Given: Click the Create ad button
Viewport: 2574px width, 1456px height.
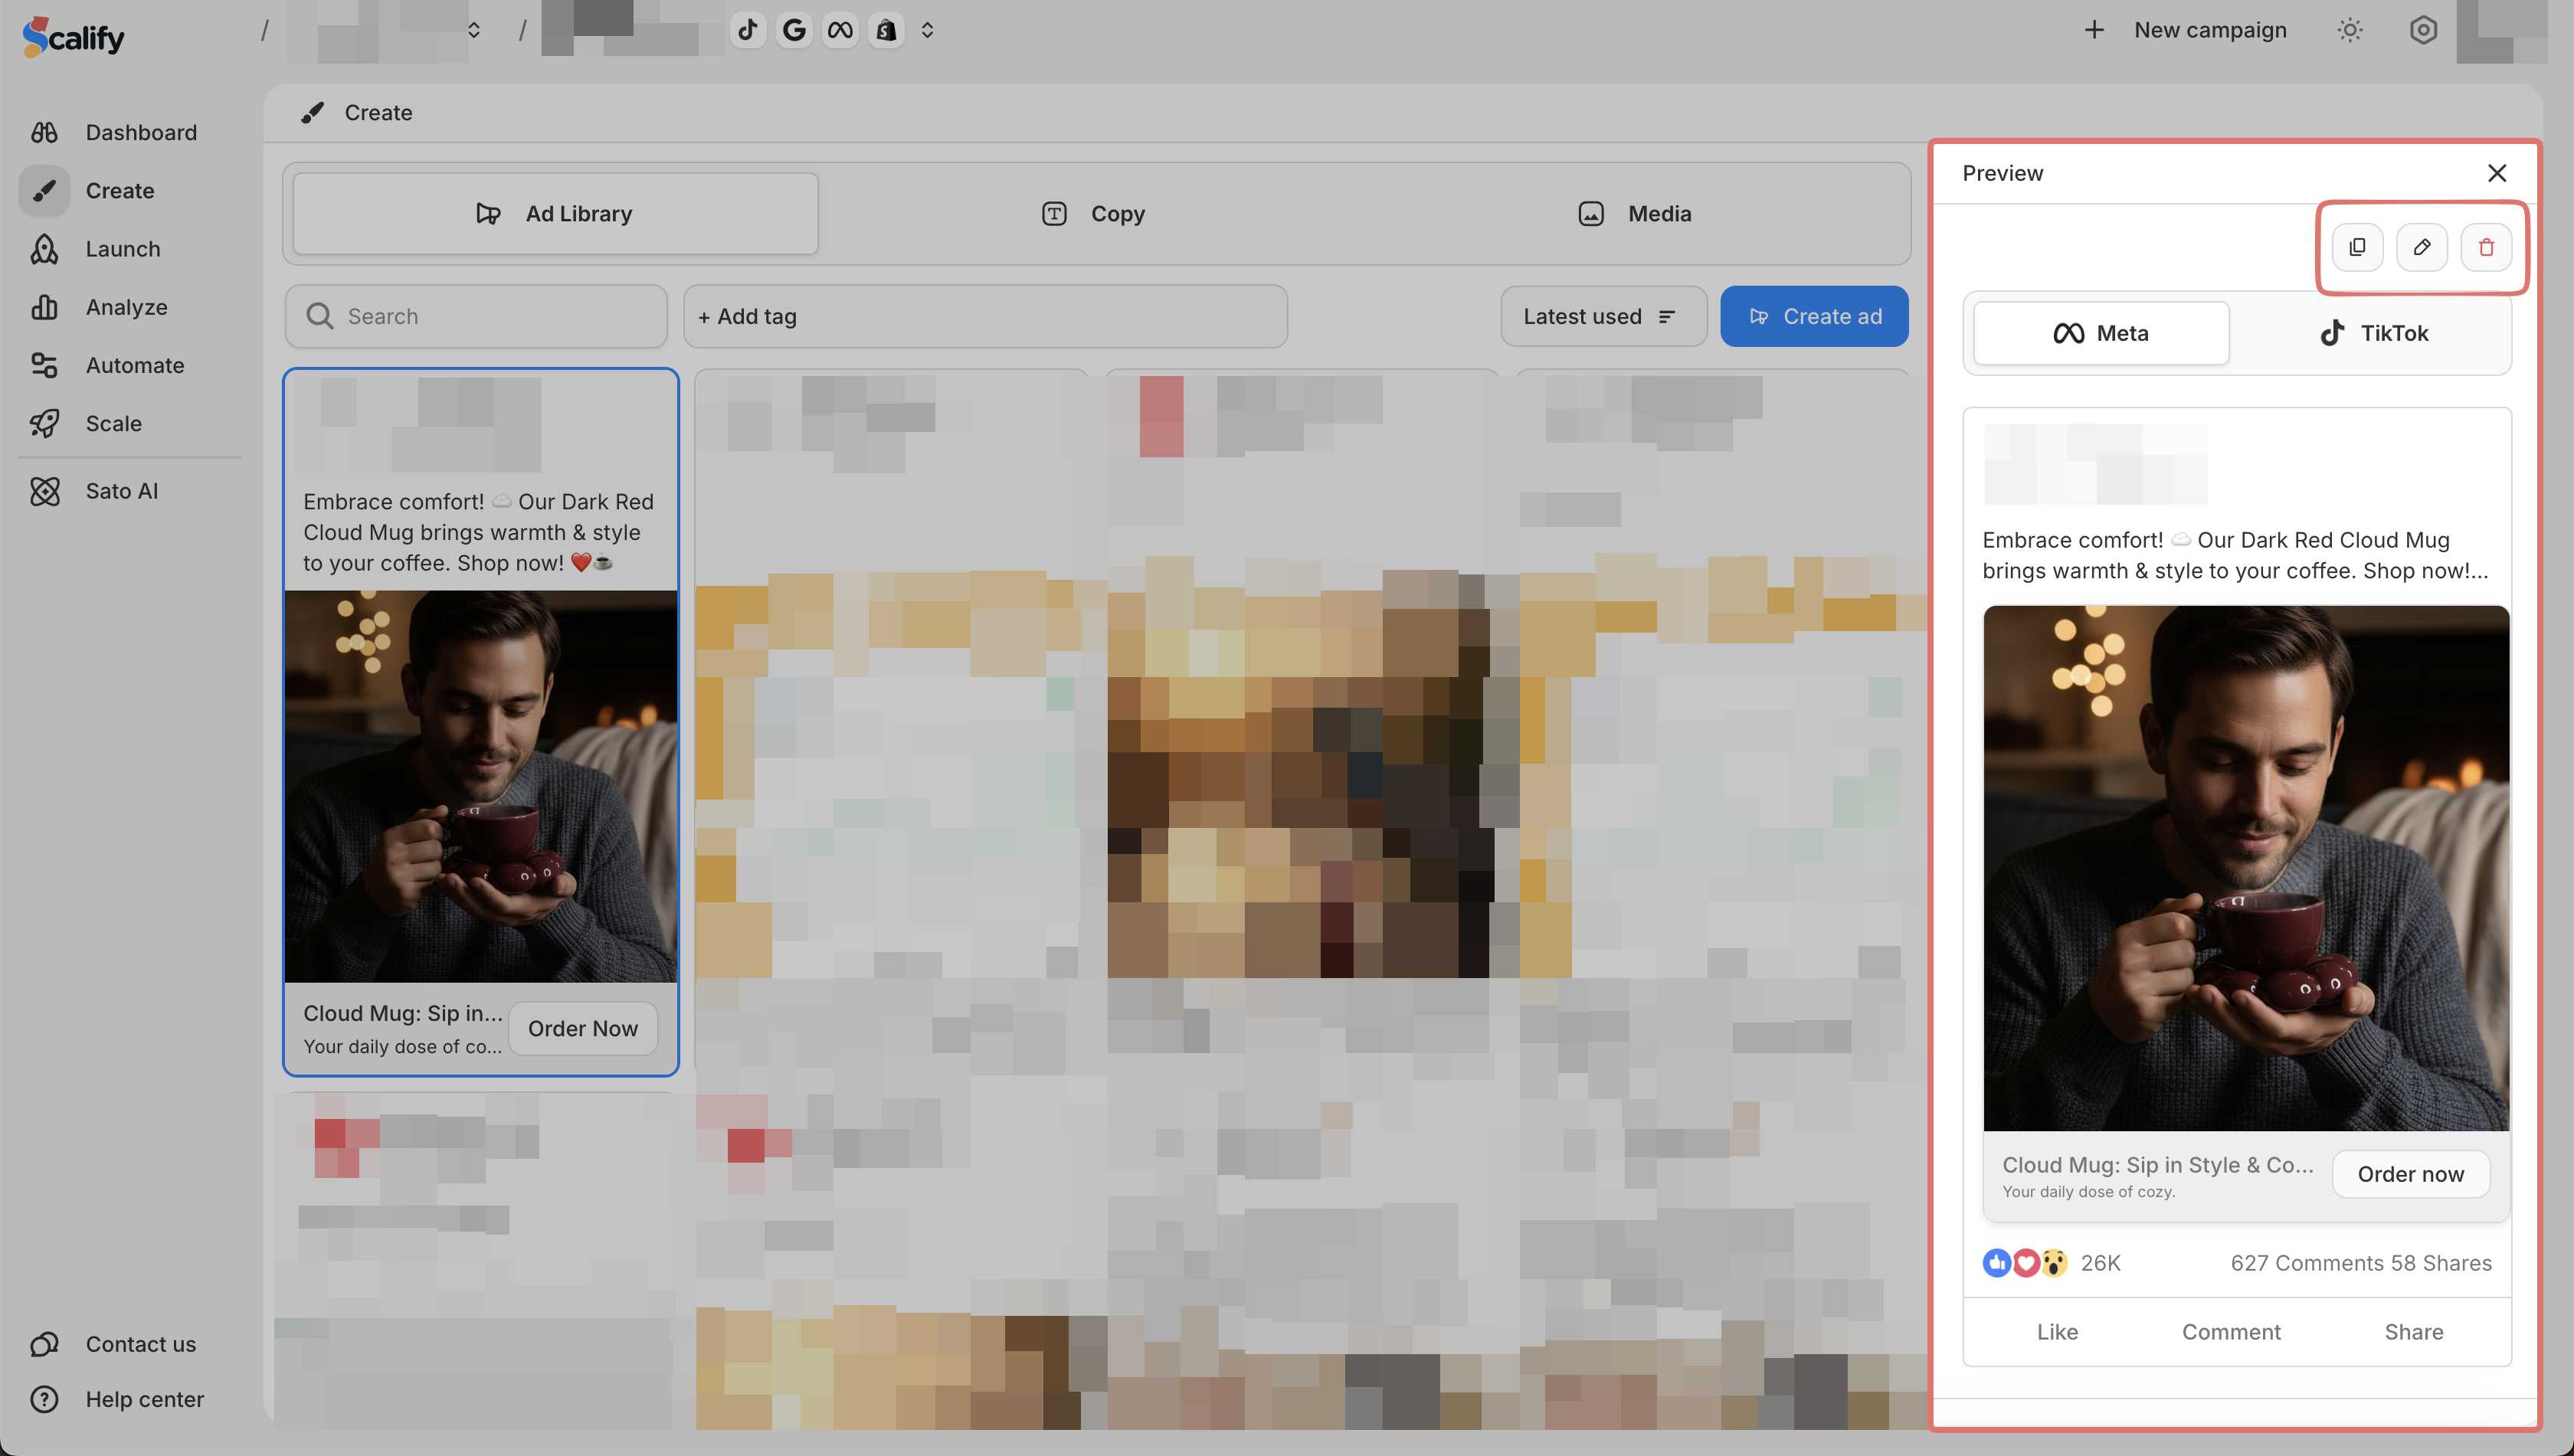Looking at the screenshot, I should [1814, 316].
